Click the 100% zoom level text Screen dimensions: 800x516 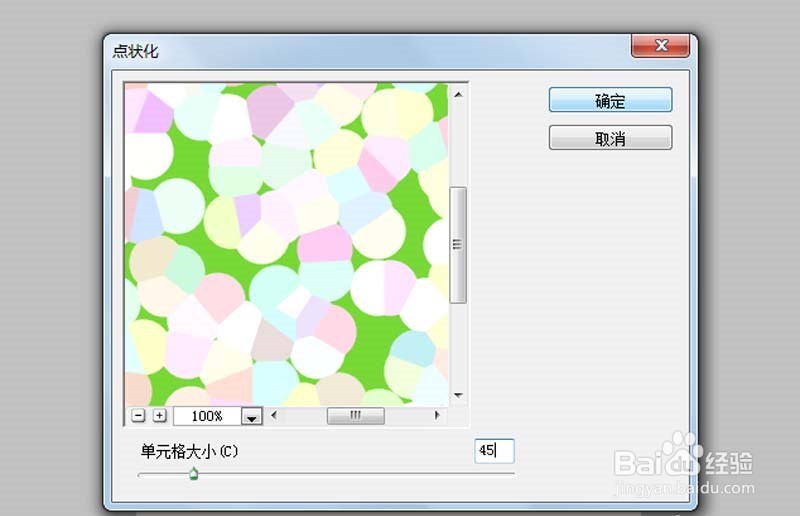click(207, 416)
